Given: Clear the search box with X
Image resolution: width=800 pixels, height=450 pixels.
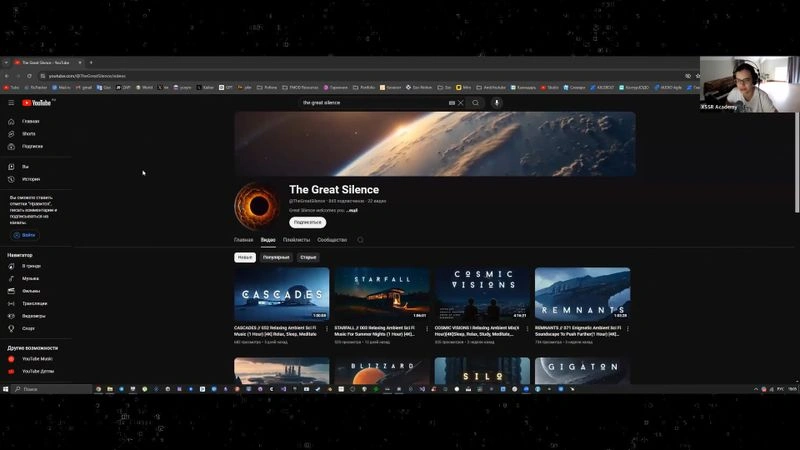Looking at the screenshot, I should (461, 103).
